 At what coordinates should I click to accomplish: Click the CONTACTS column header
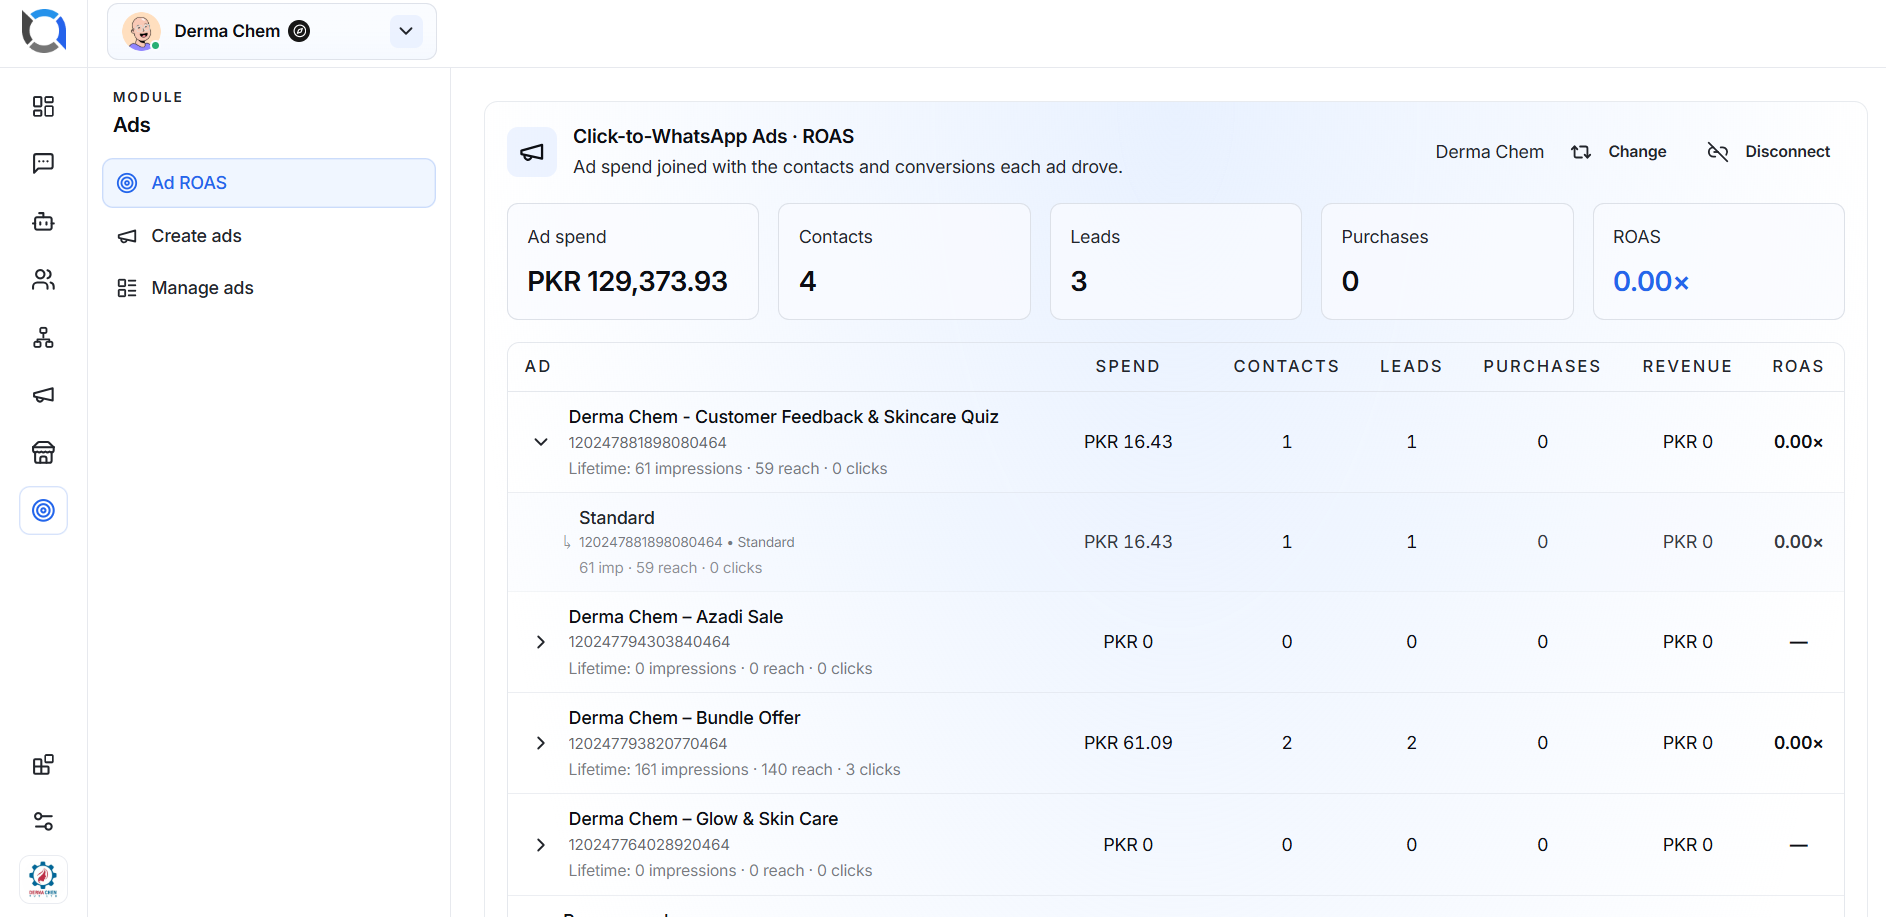[1286, 366]
